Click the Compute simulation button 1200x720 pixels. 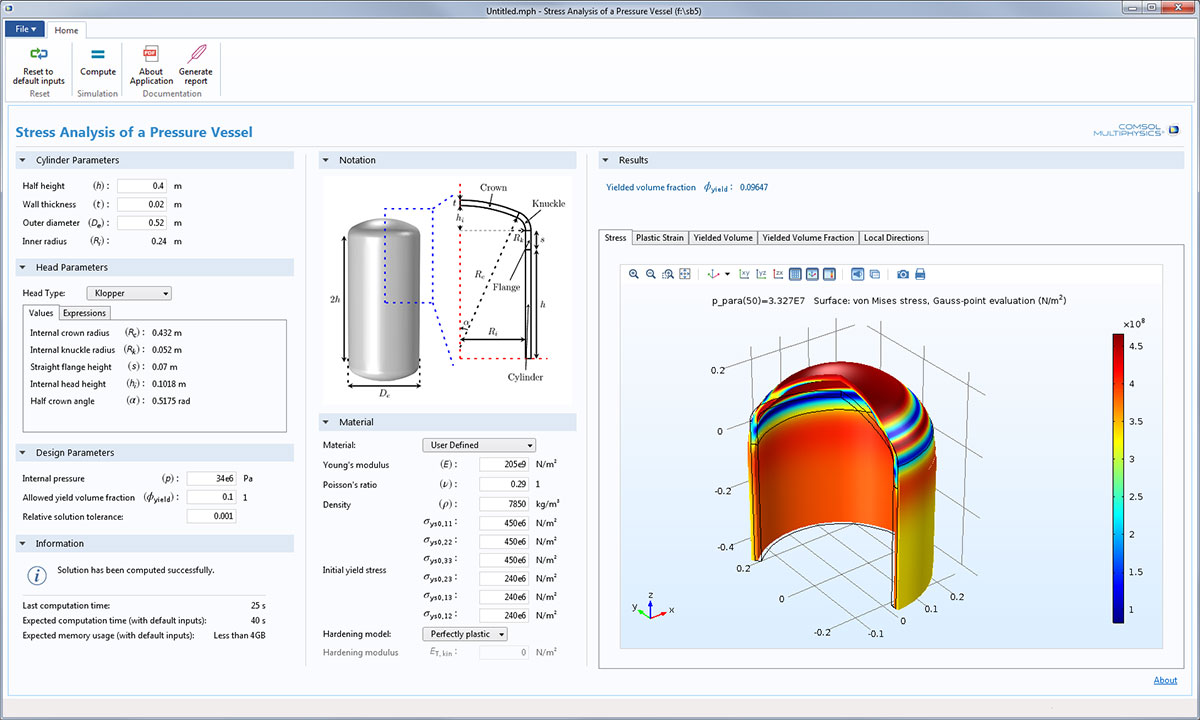98,62
